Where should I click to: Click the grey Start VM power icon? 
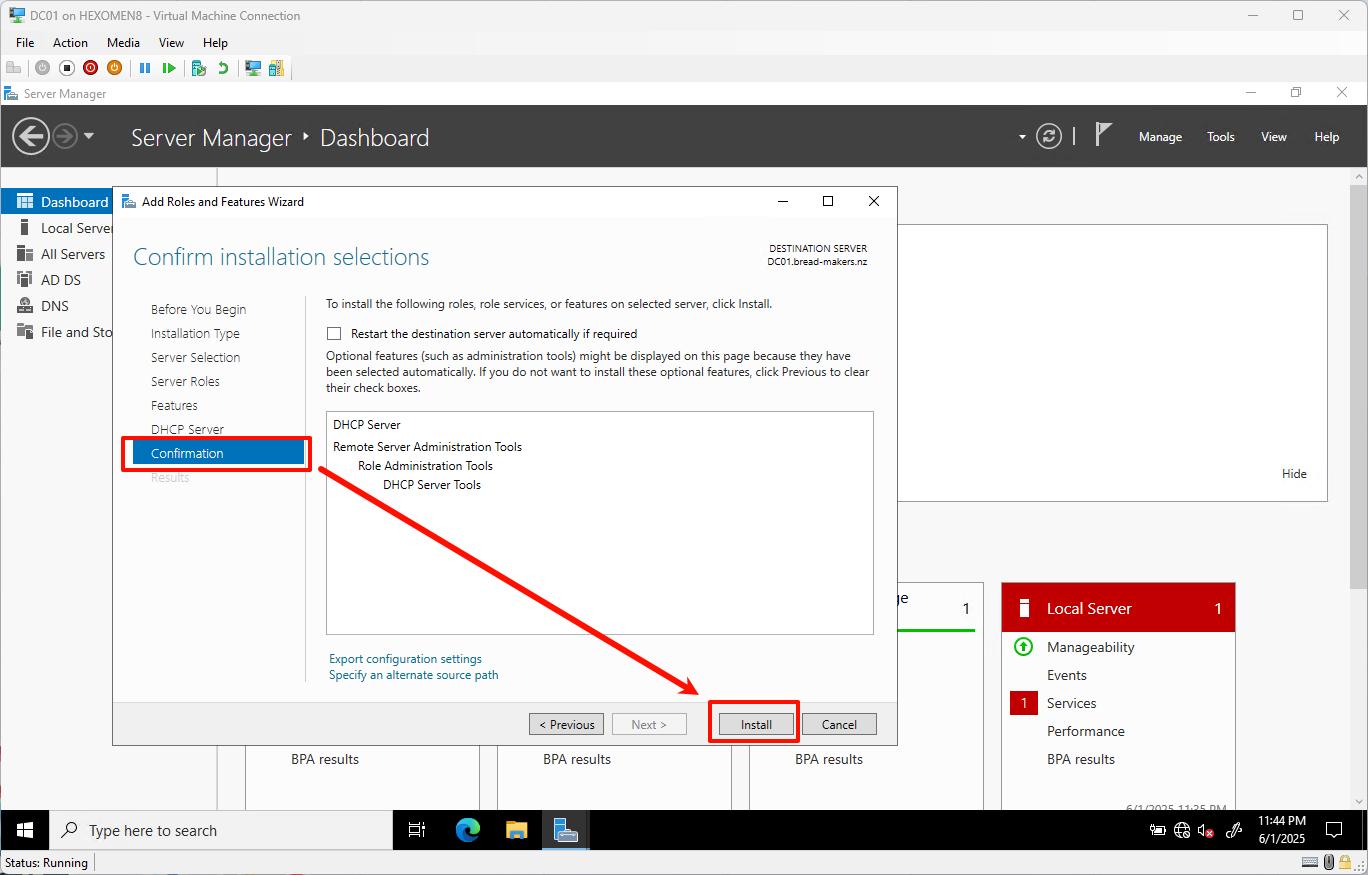pyautogui.click(x=42, y=68)
